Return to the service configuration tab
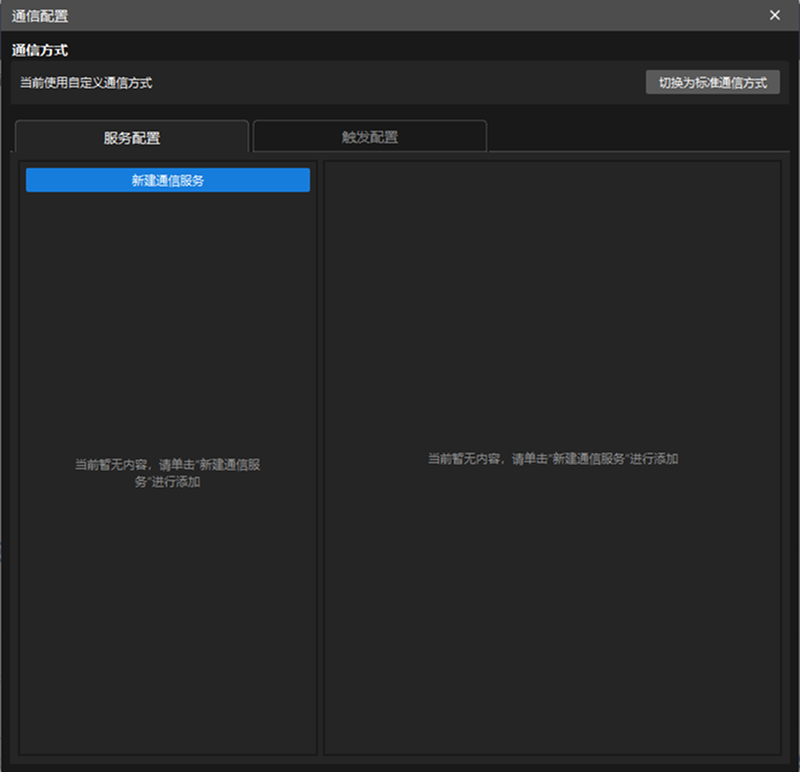 point(135,136)
